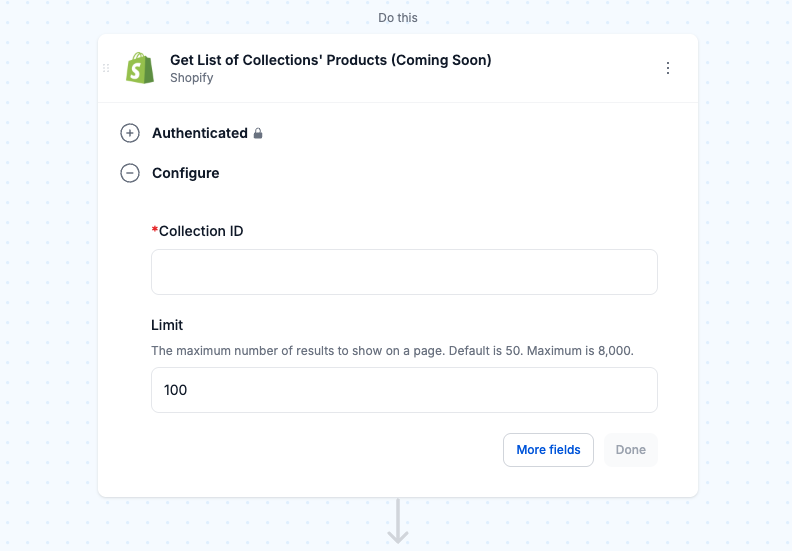
Task: Expand the Authenticated section with the plus icon
Action: pos(130,133)
